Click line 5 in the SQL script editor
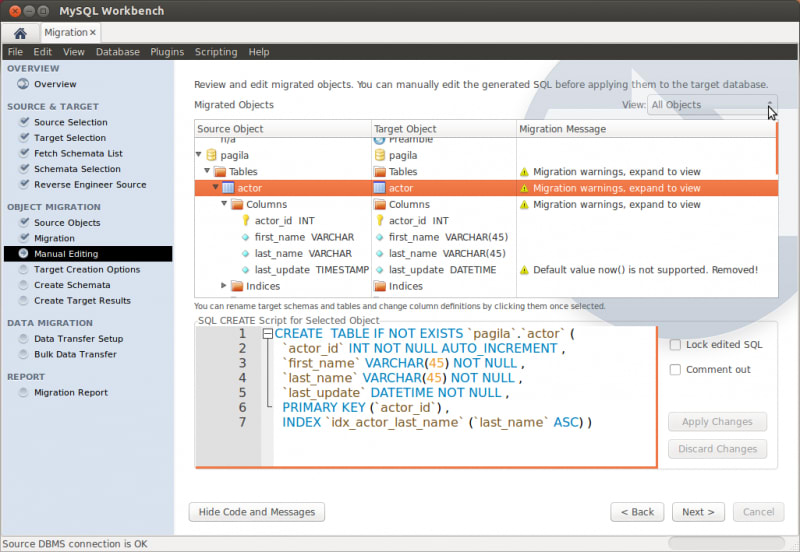Viewport: 800px width, 552px height. pos(395,393)
